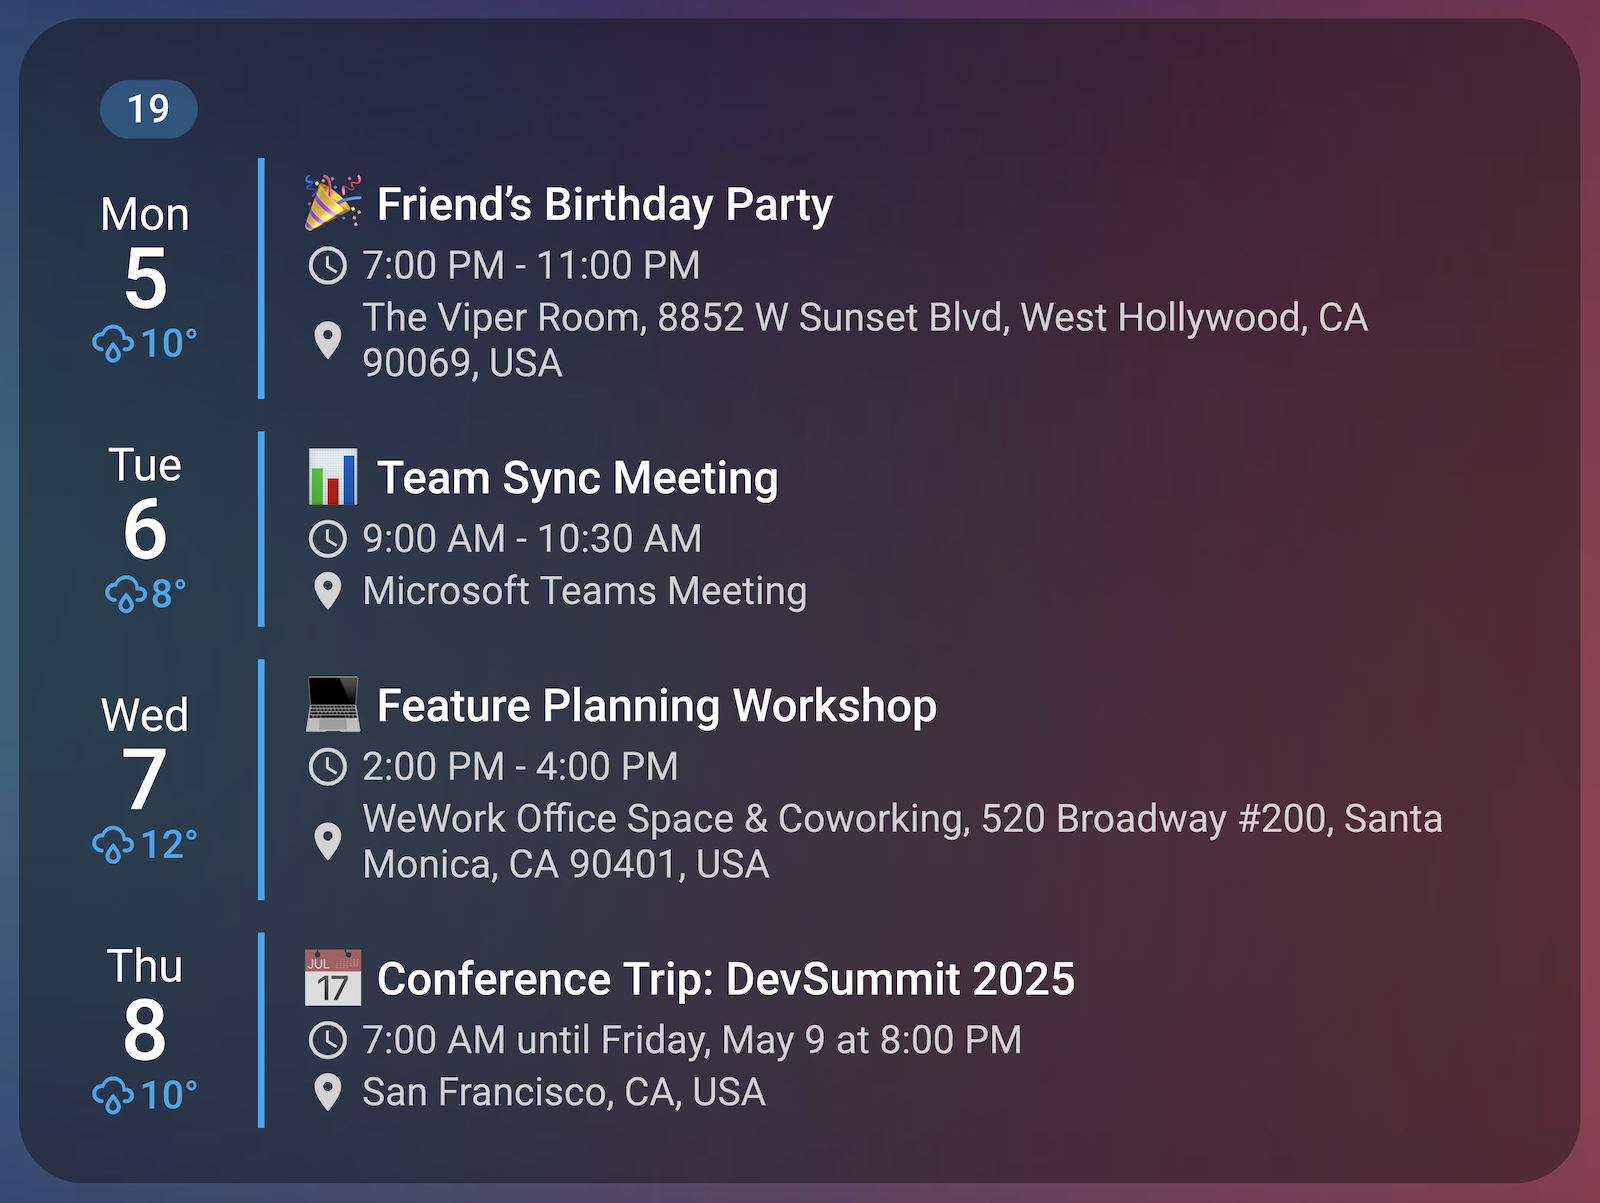Open Feature Planning Workshop event
The image size is (1600, 1203).
coord(656,706)
